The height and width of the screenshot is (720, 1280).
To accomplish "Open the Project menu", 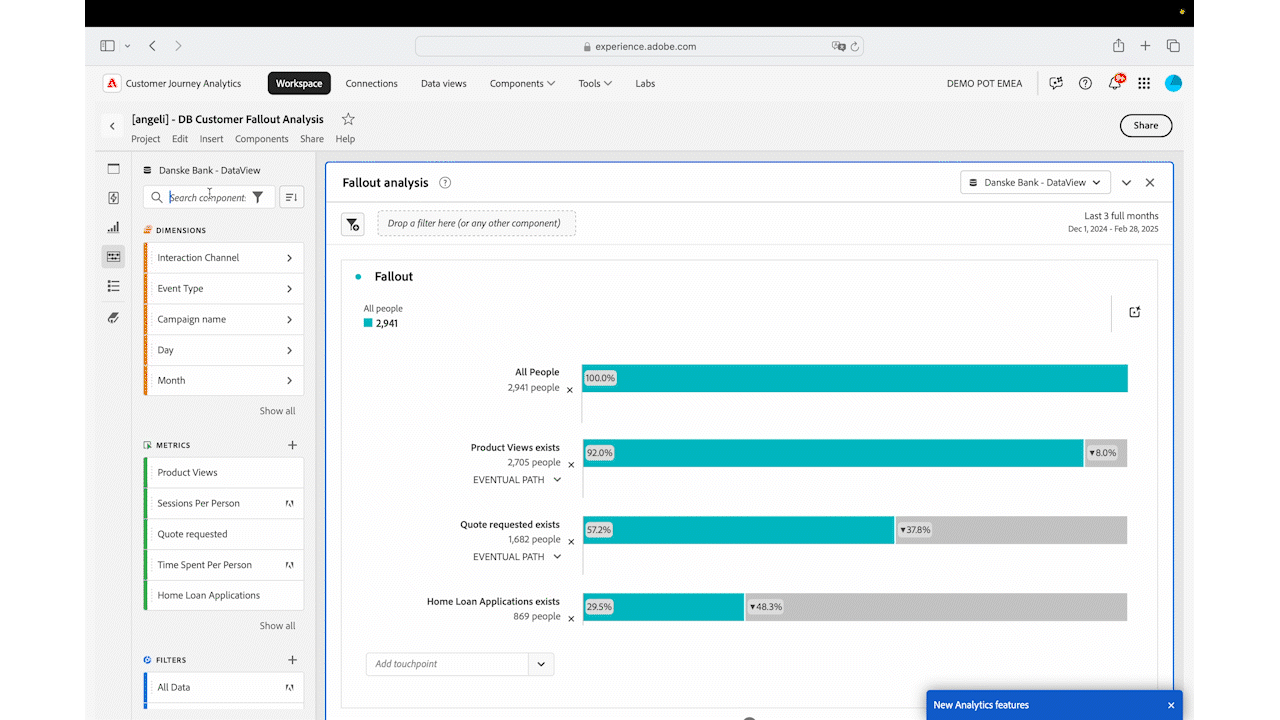I will tap(146, 139).
